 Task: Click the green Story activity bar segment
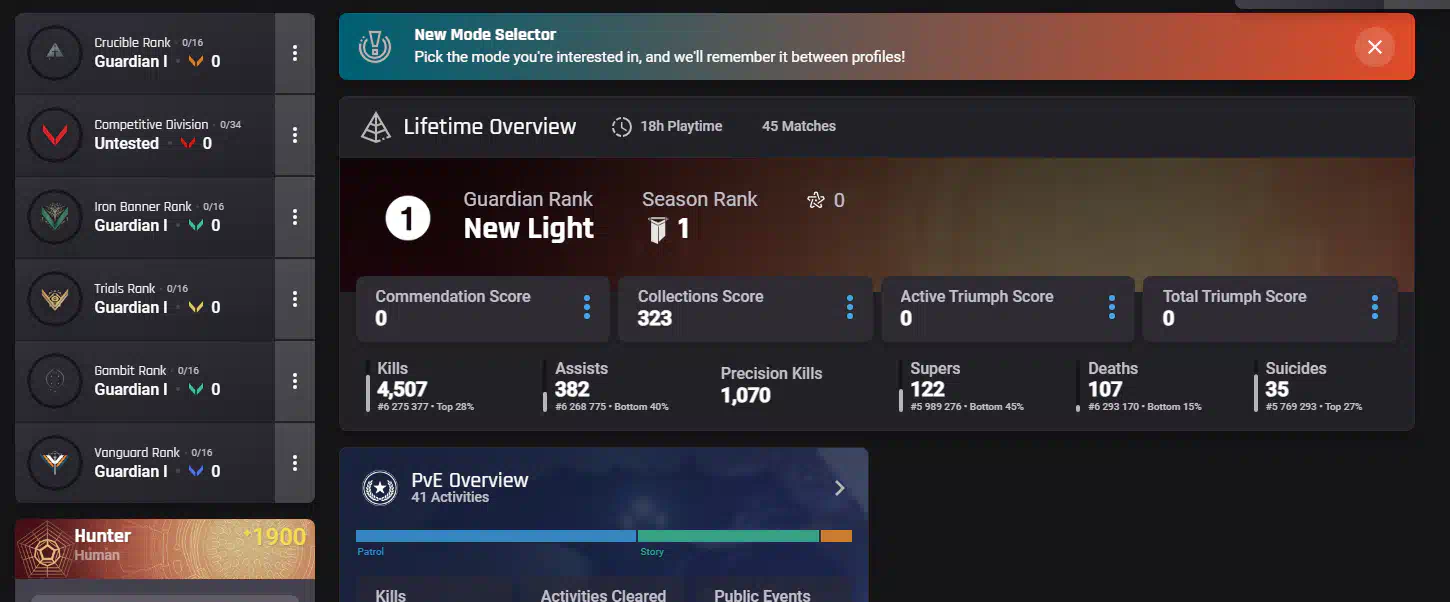[x=728, y=536]
